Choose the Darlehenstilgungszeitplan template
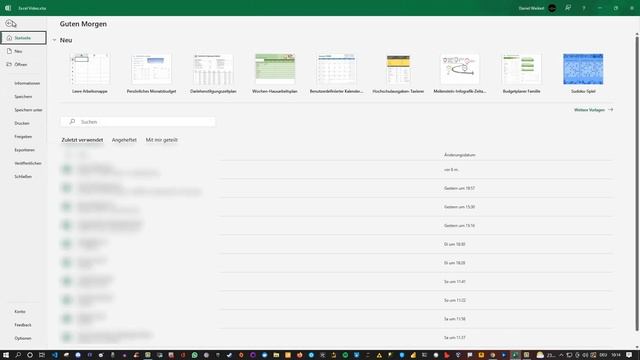The width and height of the screenshot is (640, 360). click(x=213, y=73)
